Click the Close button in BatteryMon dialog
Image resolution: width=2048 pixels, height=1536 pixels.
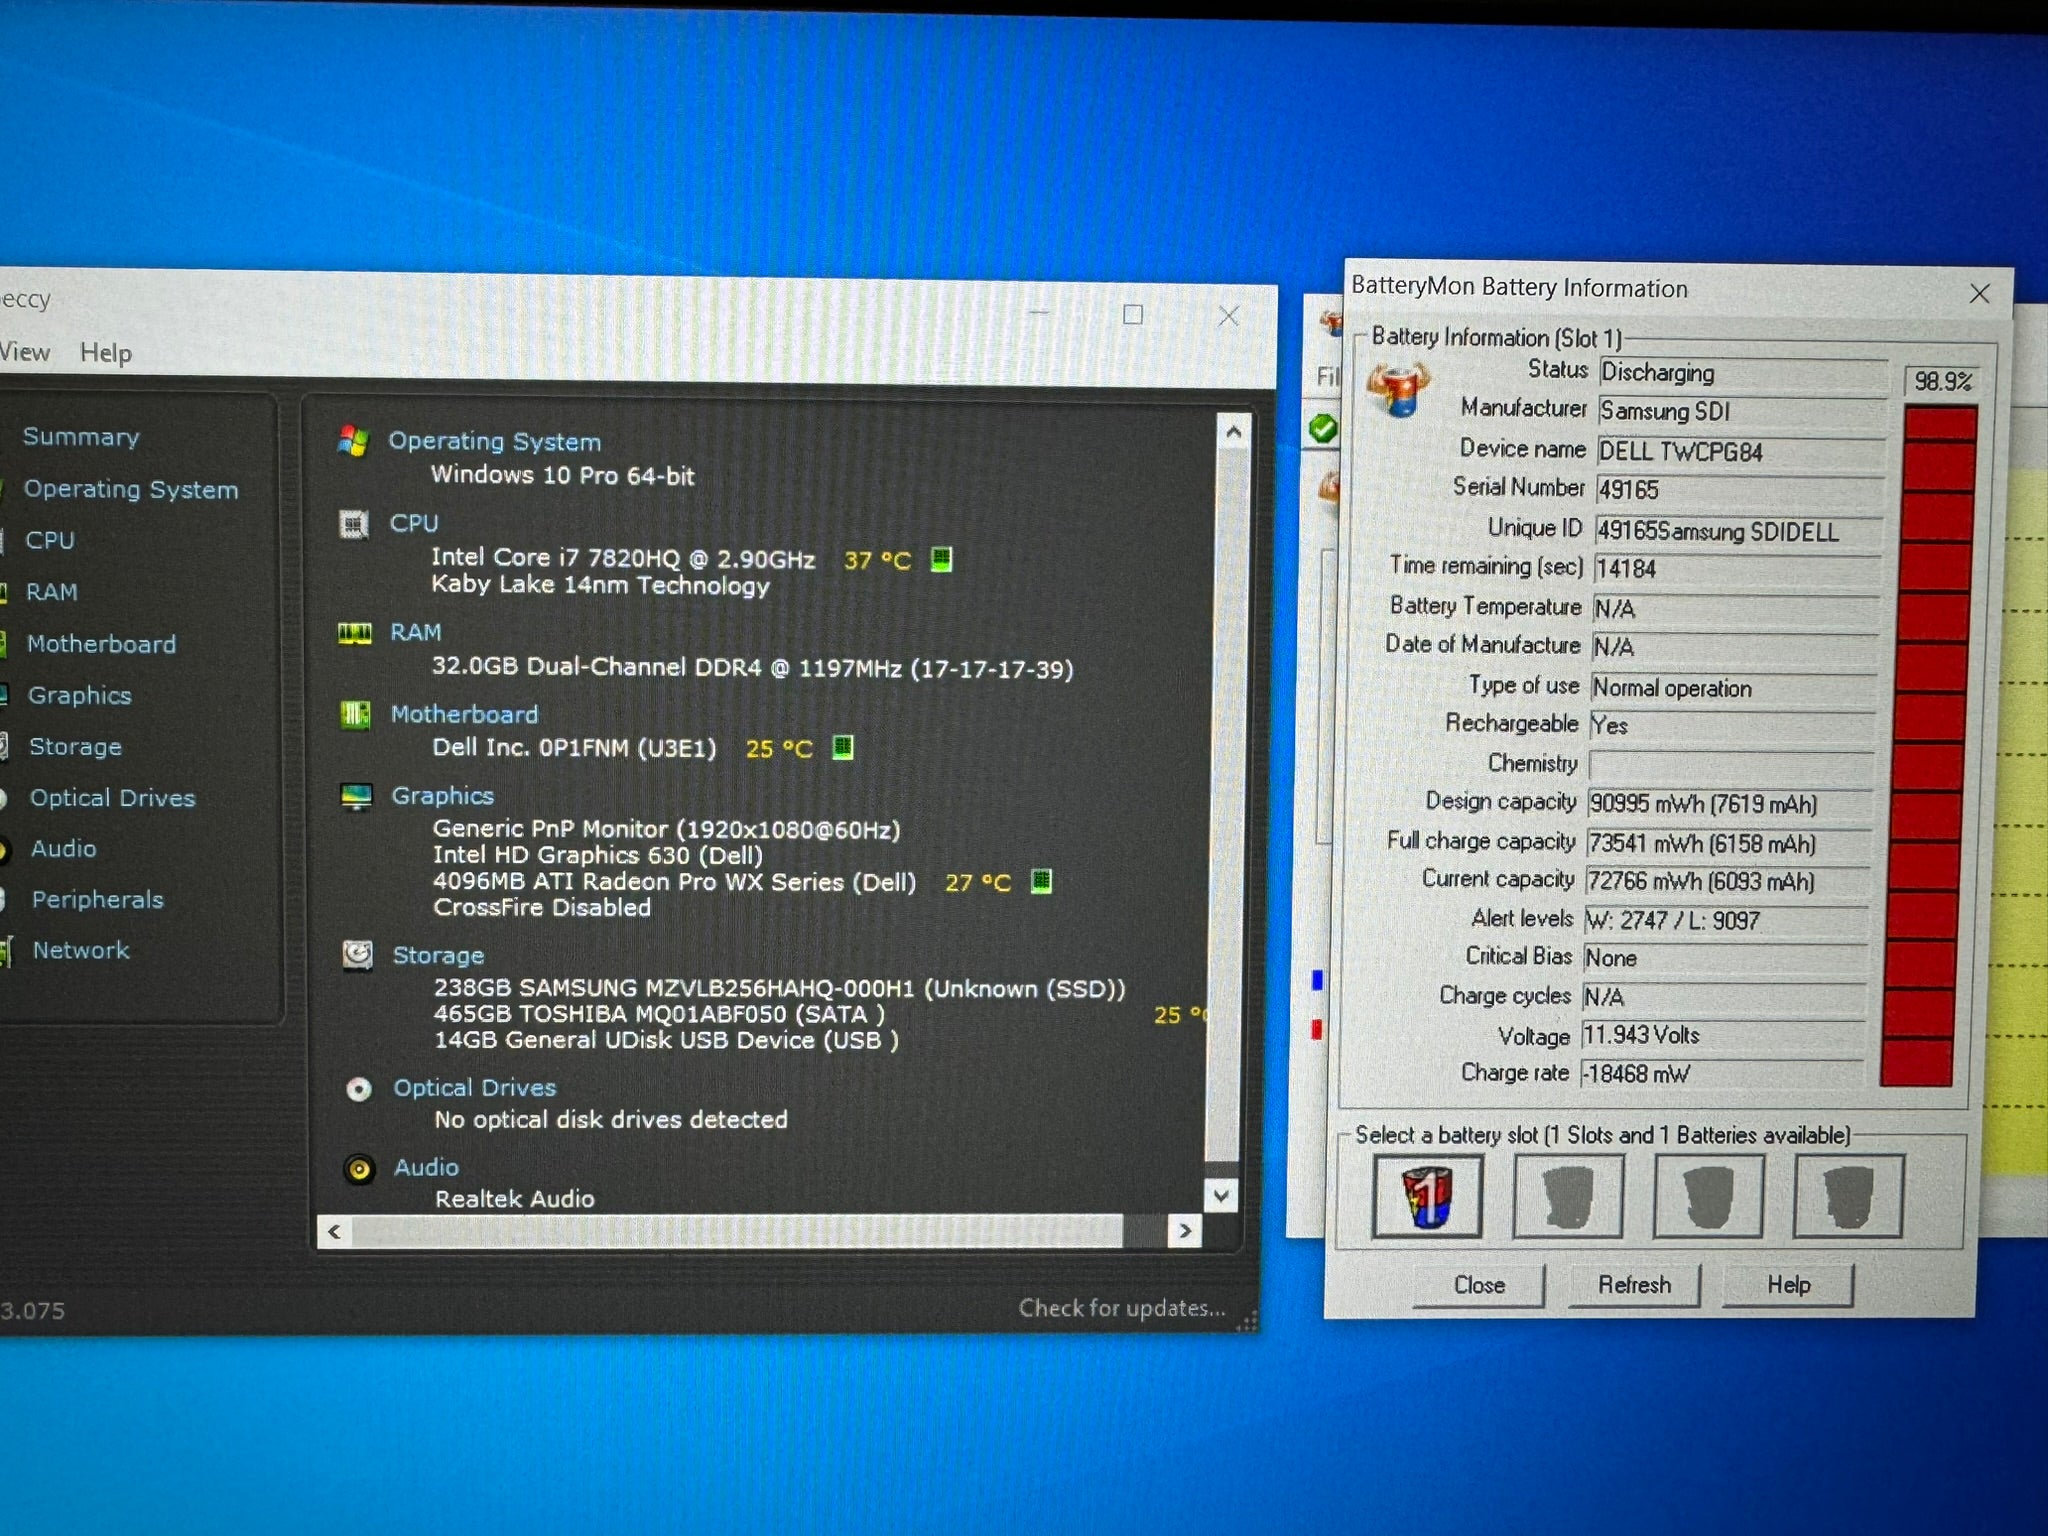click(1479, 1285)
